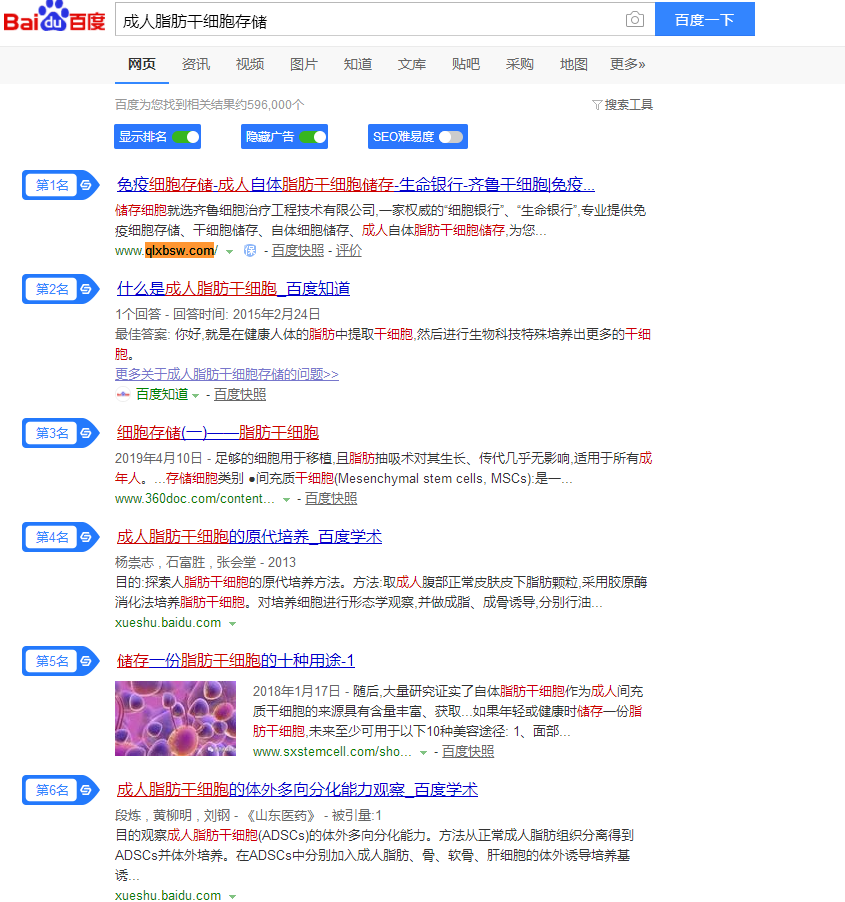Click the refresh icon beside 第1名 badge

[86, 185]
